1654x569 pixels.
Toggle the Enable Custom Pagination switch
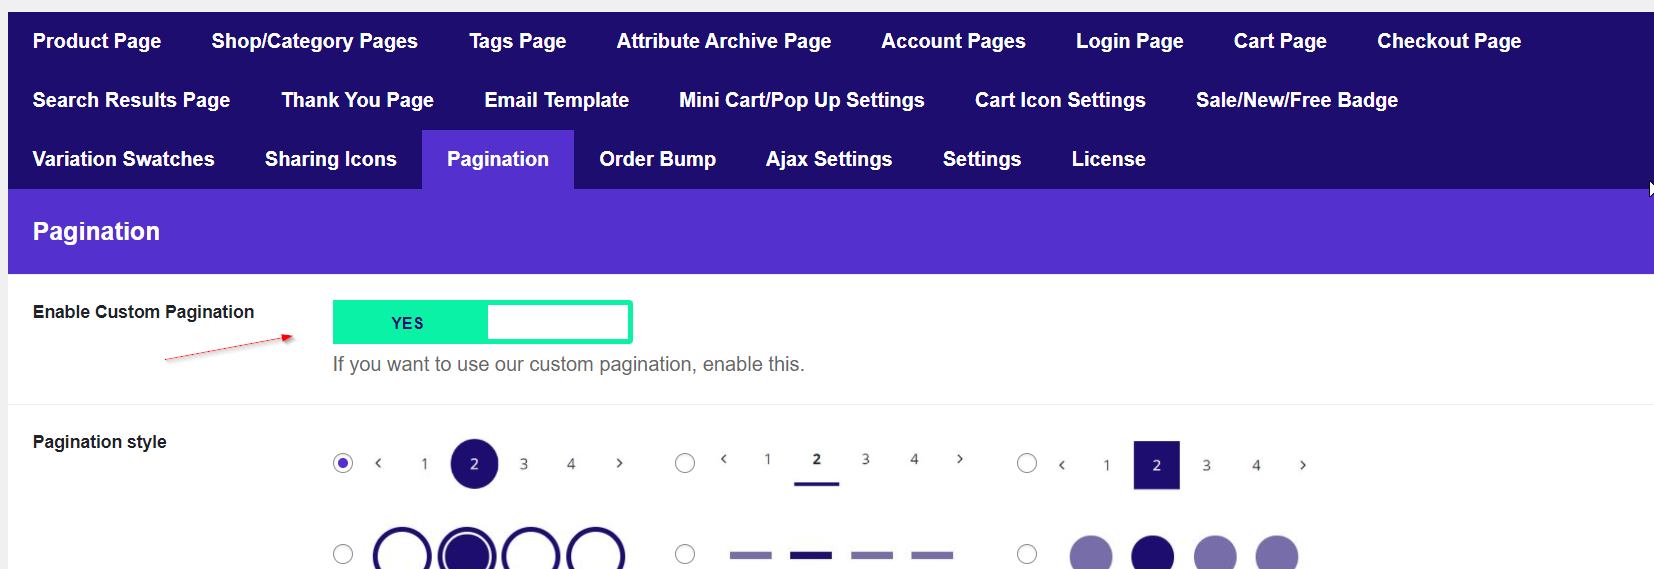482,322
